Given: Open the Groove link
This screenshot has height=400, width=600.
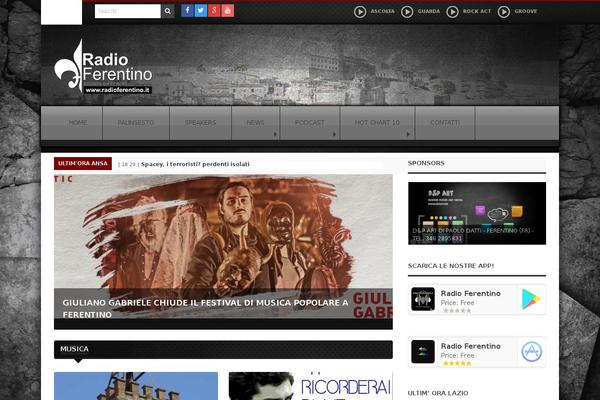Looking at the screenshot, I should 526,11.
